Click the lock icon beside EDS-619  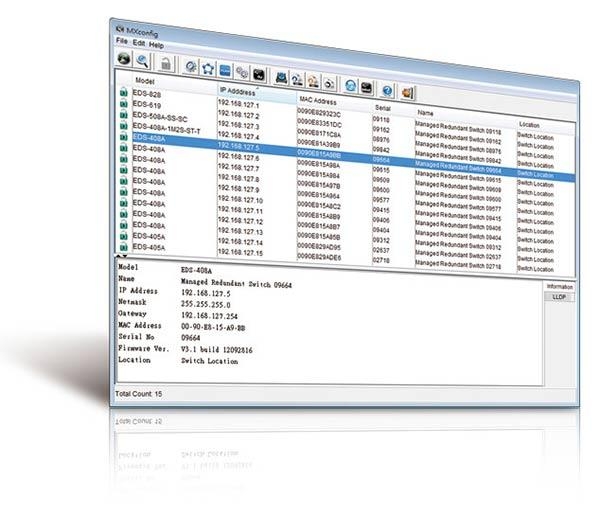(x=123, y=103)
